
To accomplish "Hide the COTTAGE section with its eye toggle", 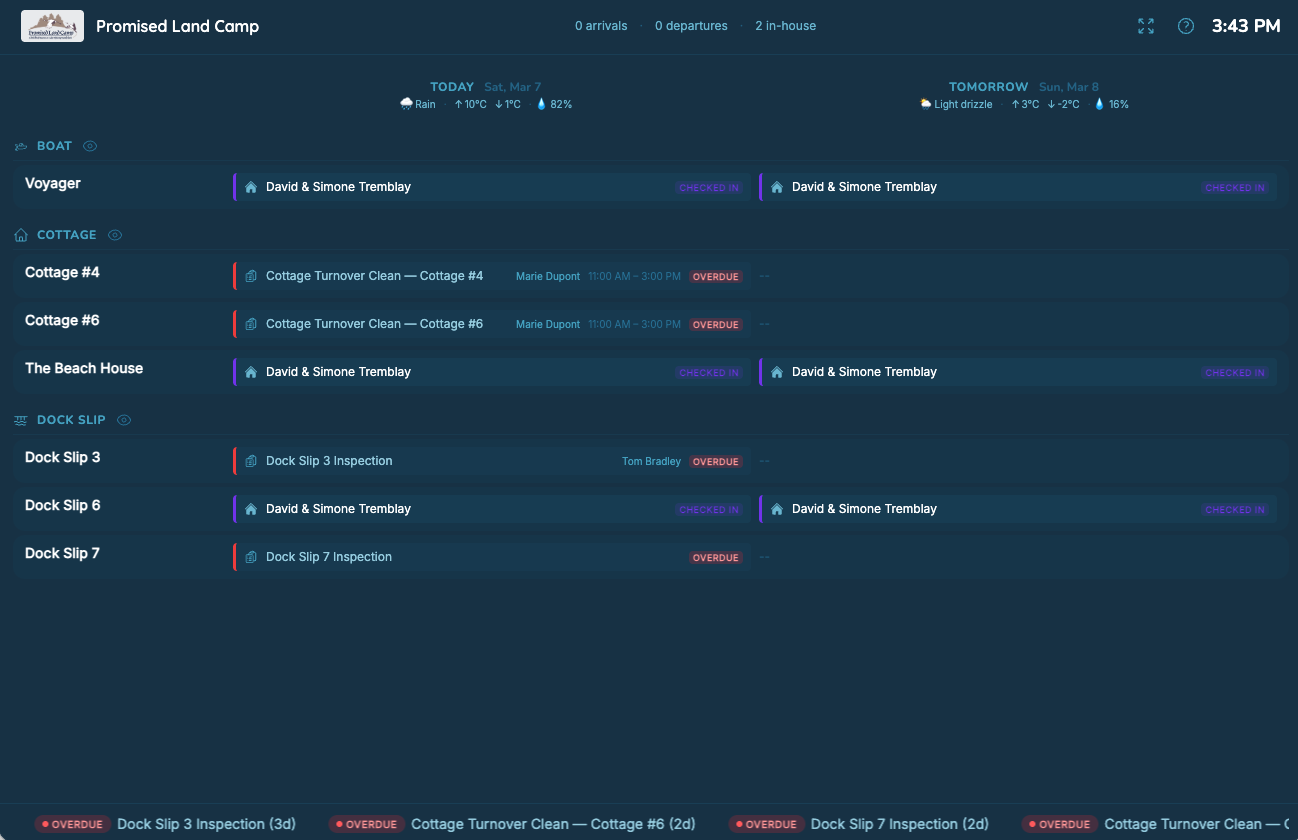I will tap(114, 234).
